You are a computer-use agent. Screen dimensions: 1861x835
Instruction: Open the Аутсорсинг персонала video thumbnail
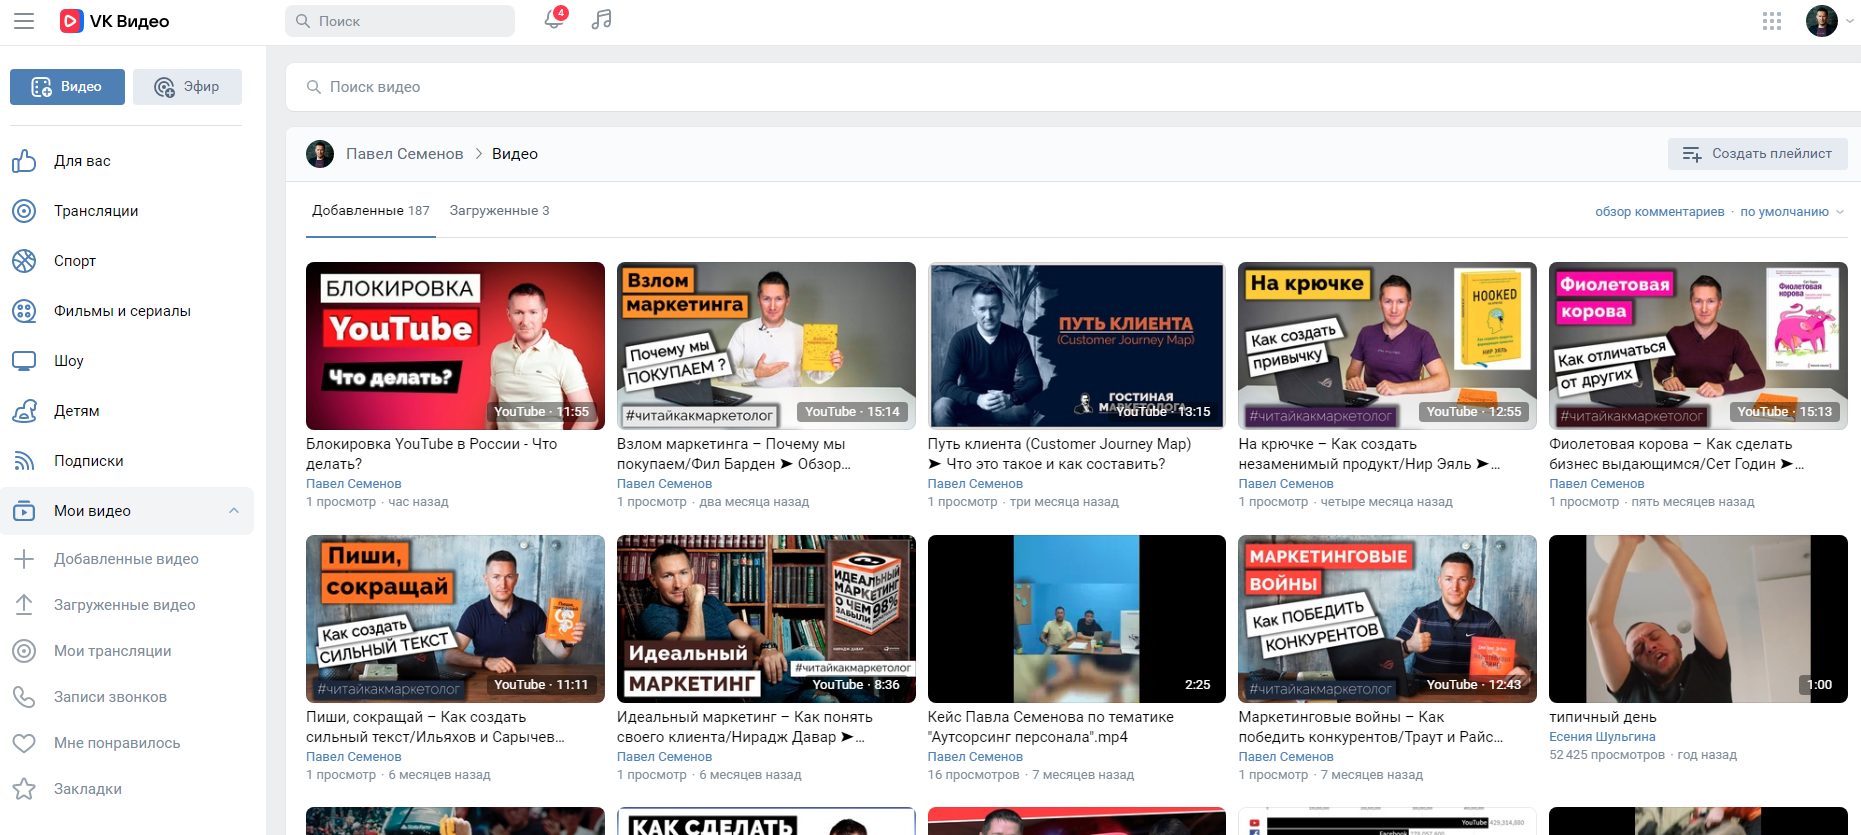pyautogui.click(x=1077, y=619)
